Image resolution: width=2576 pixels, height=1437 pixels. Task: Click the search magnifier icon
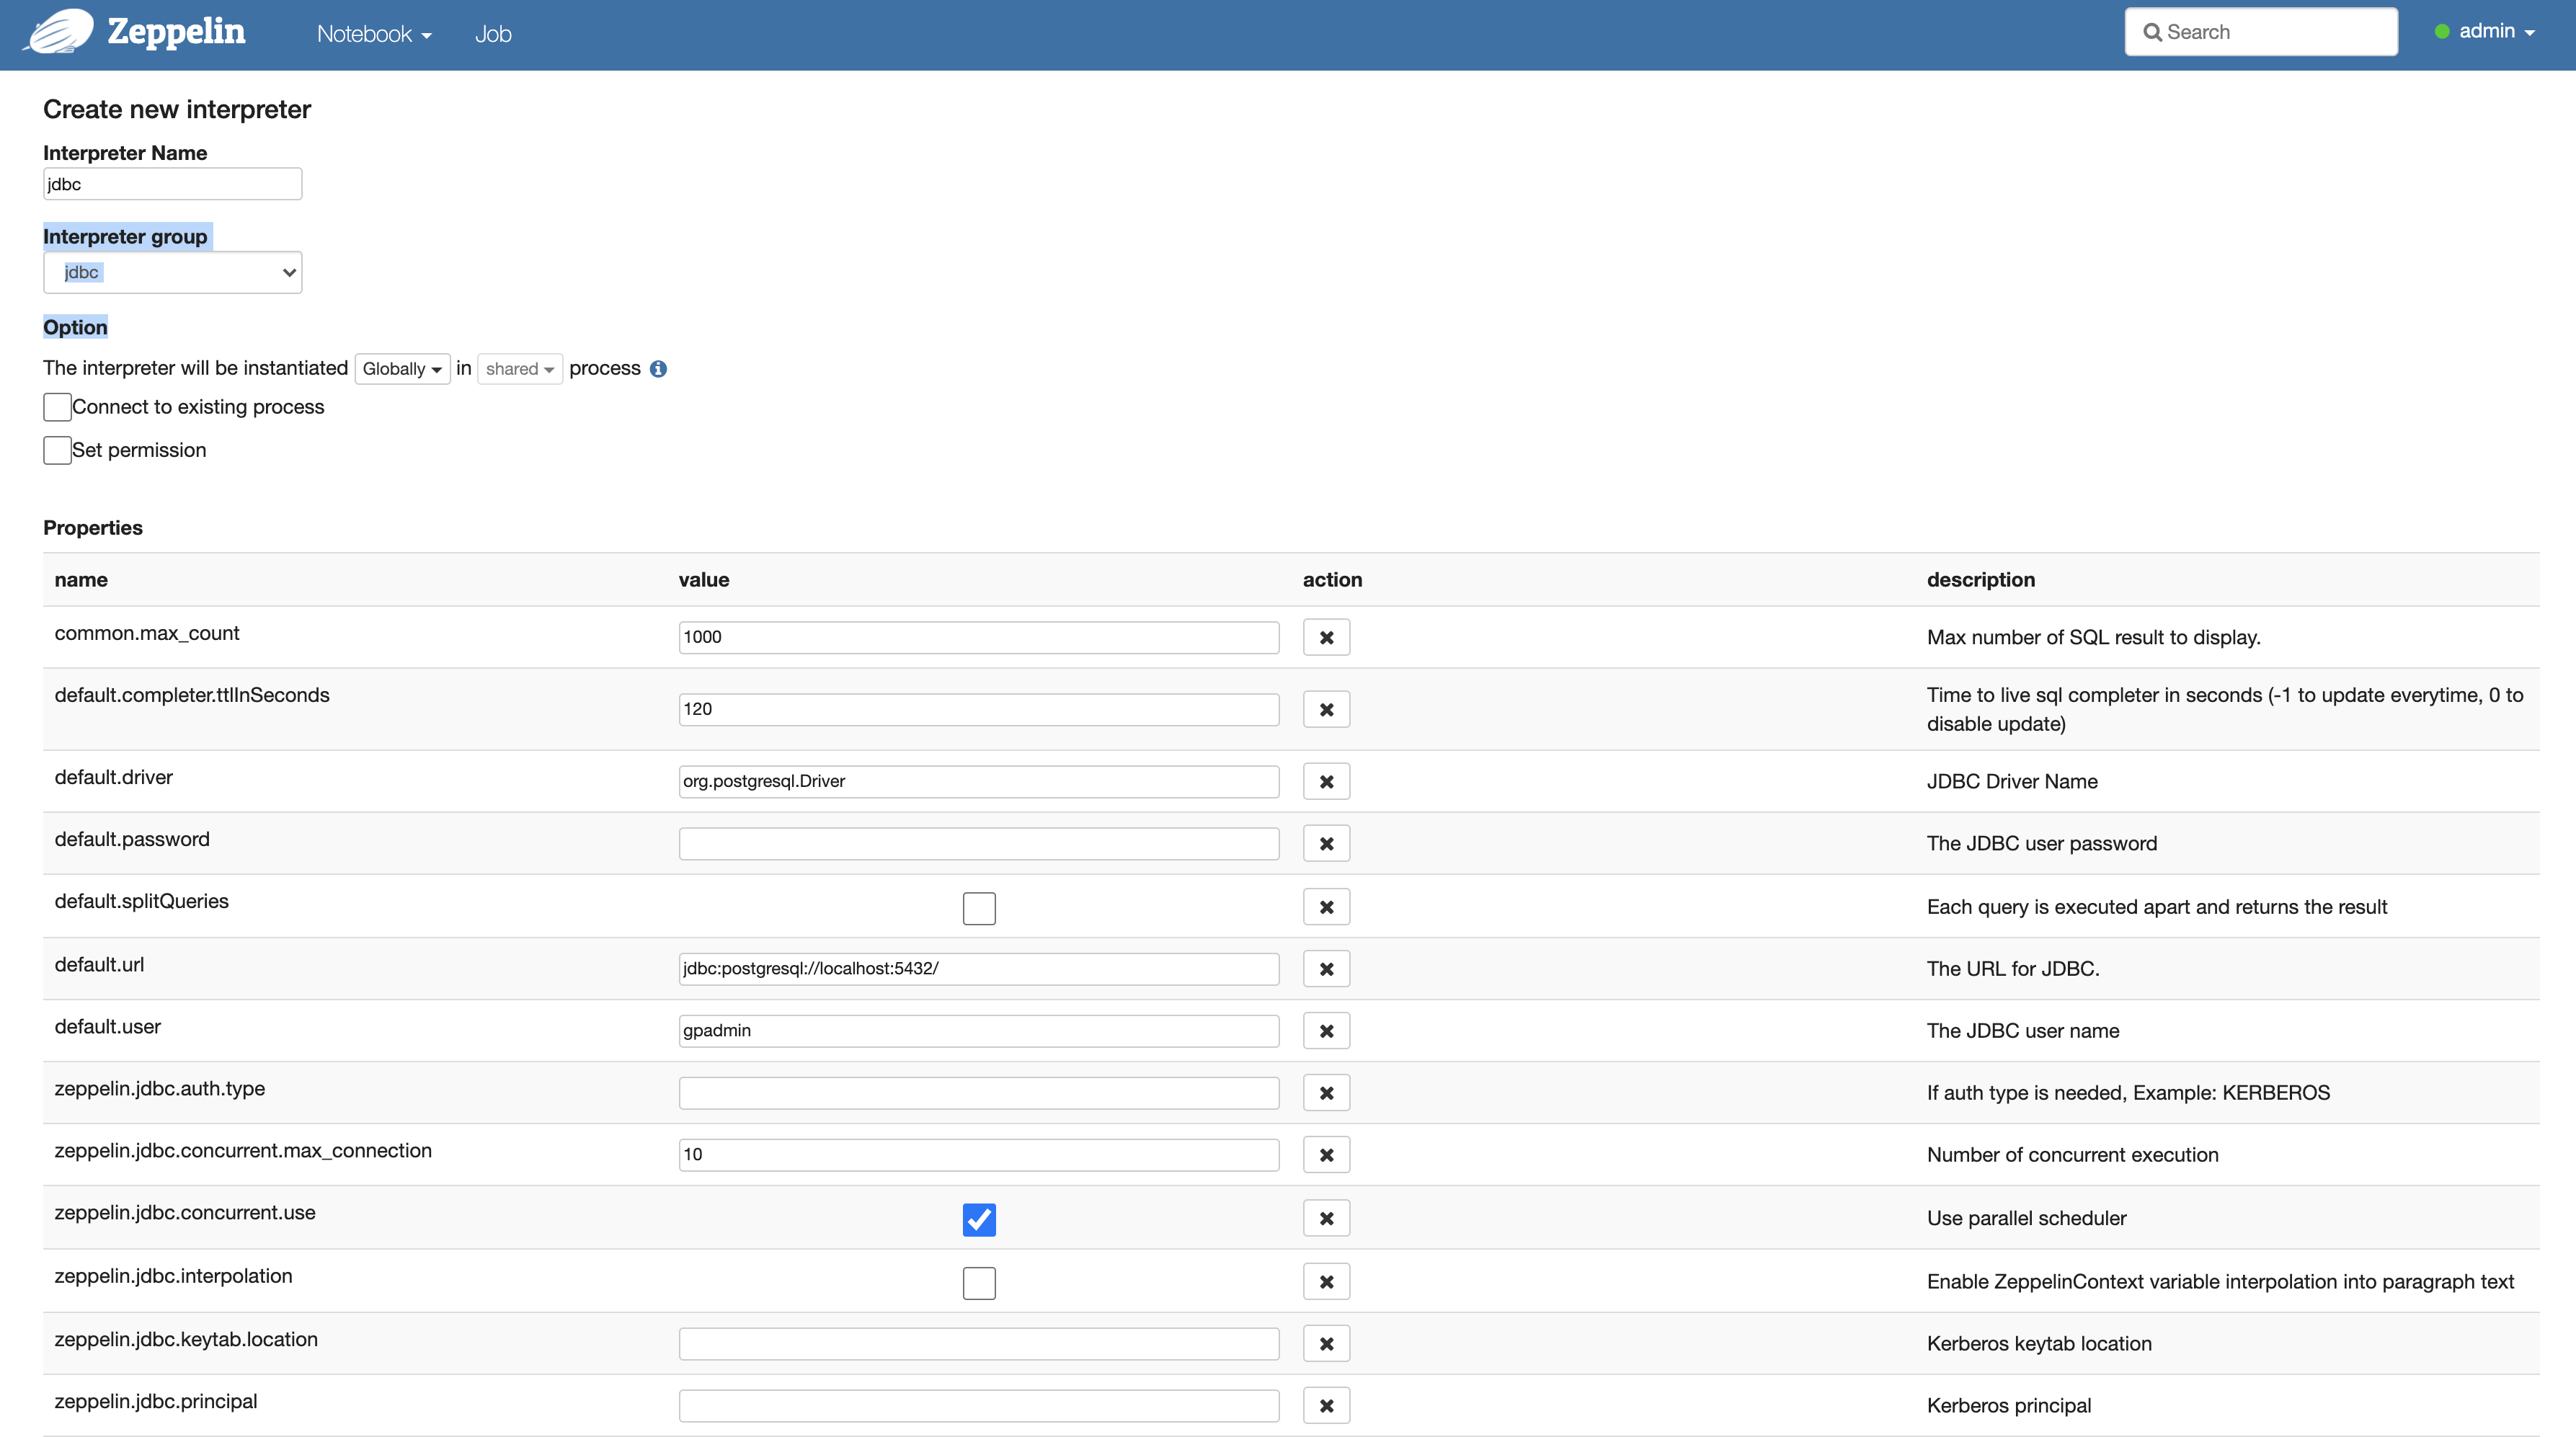click(2153, 31)
